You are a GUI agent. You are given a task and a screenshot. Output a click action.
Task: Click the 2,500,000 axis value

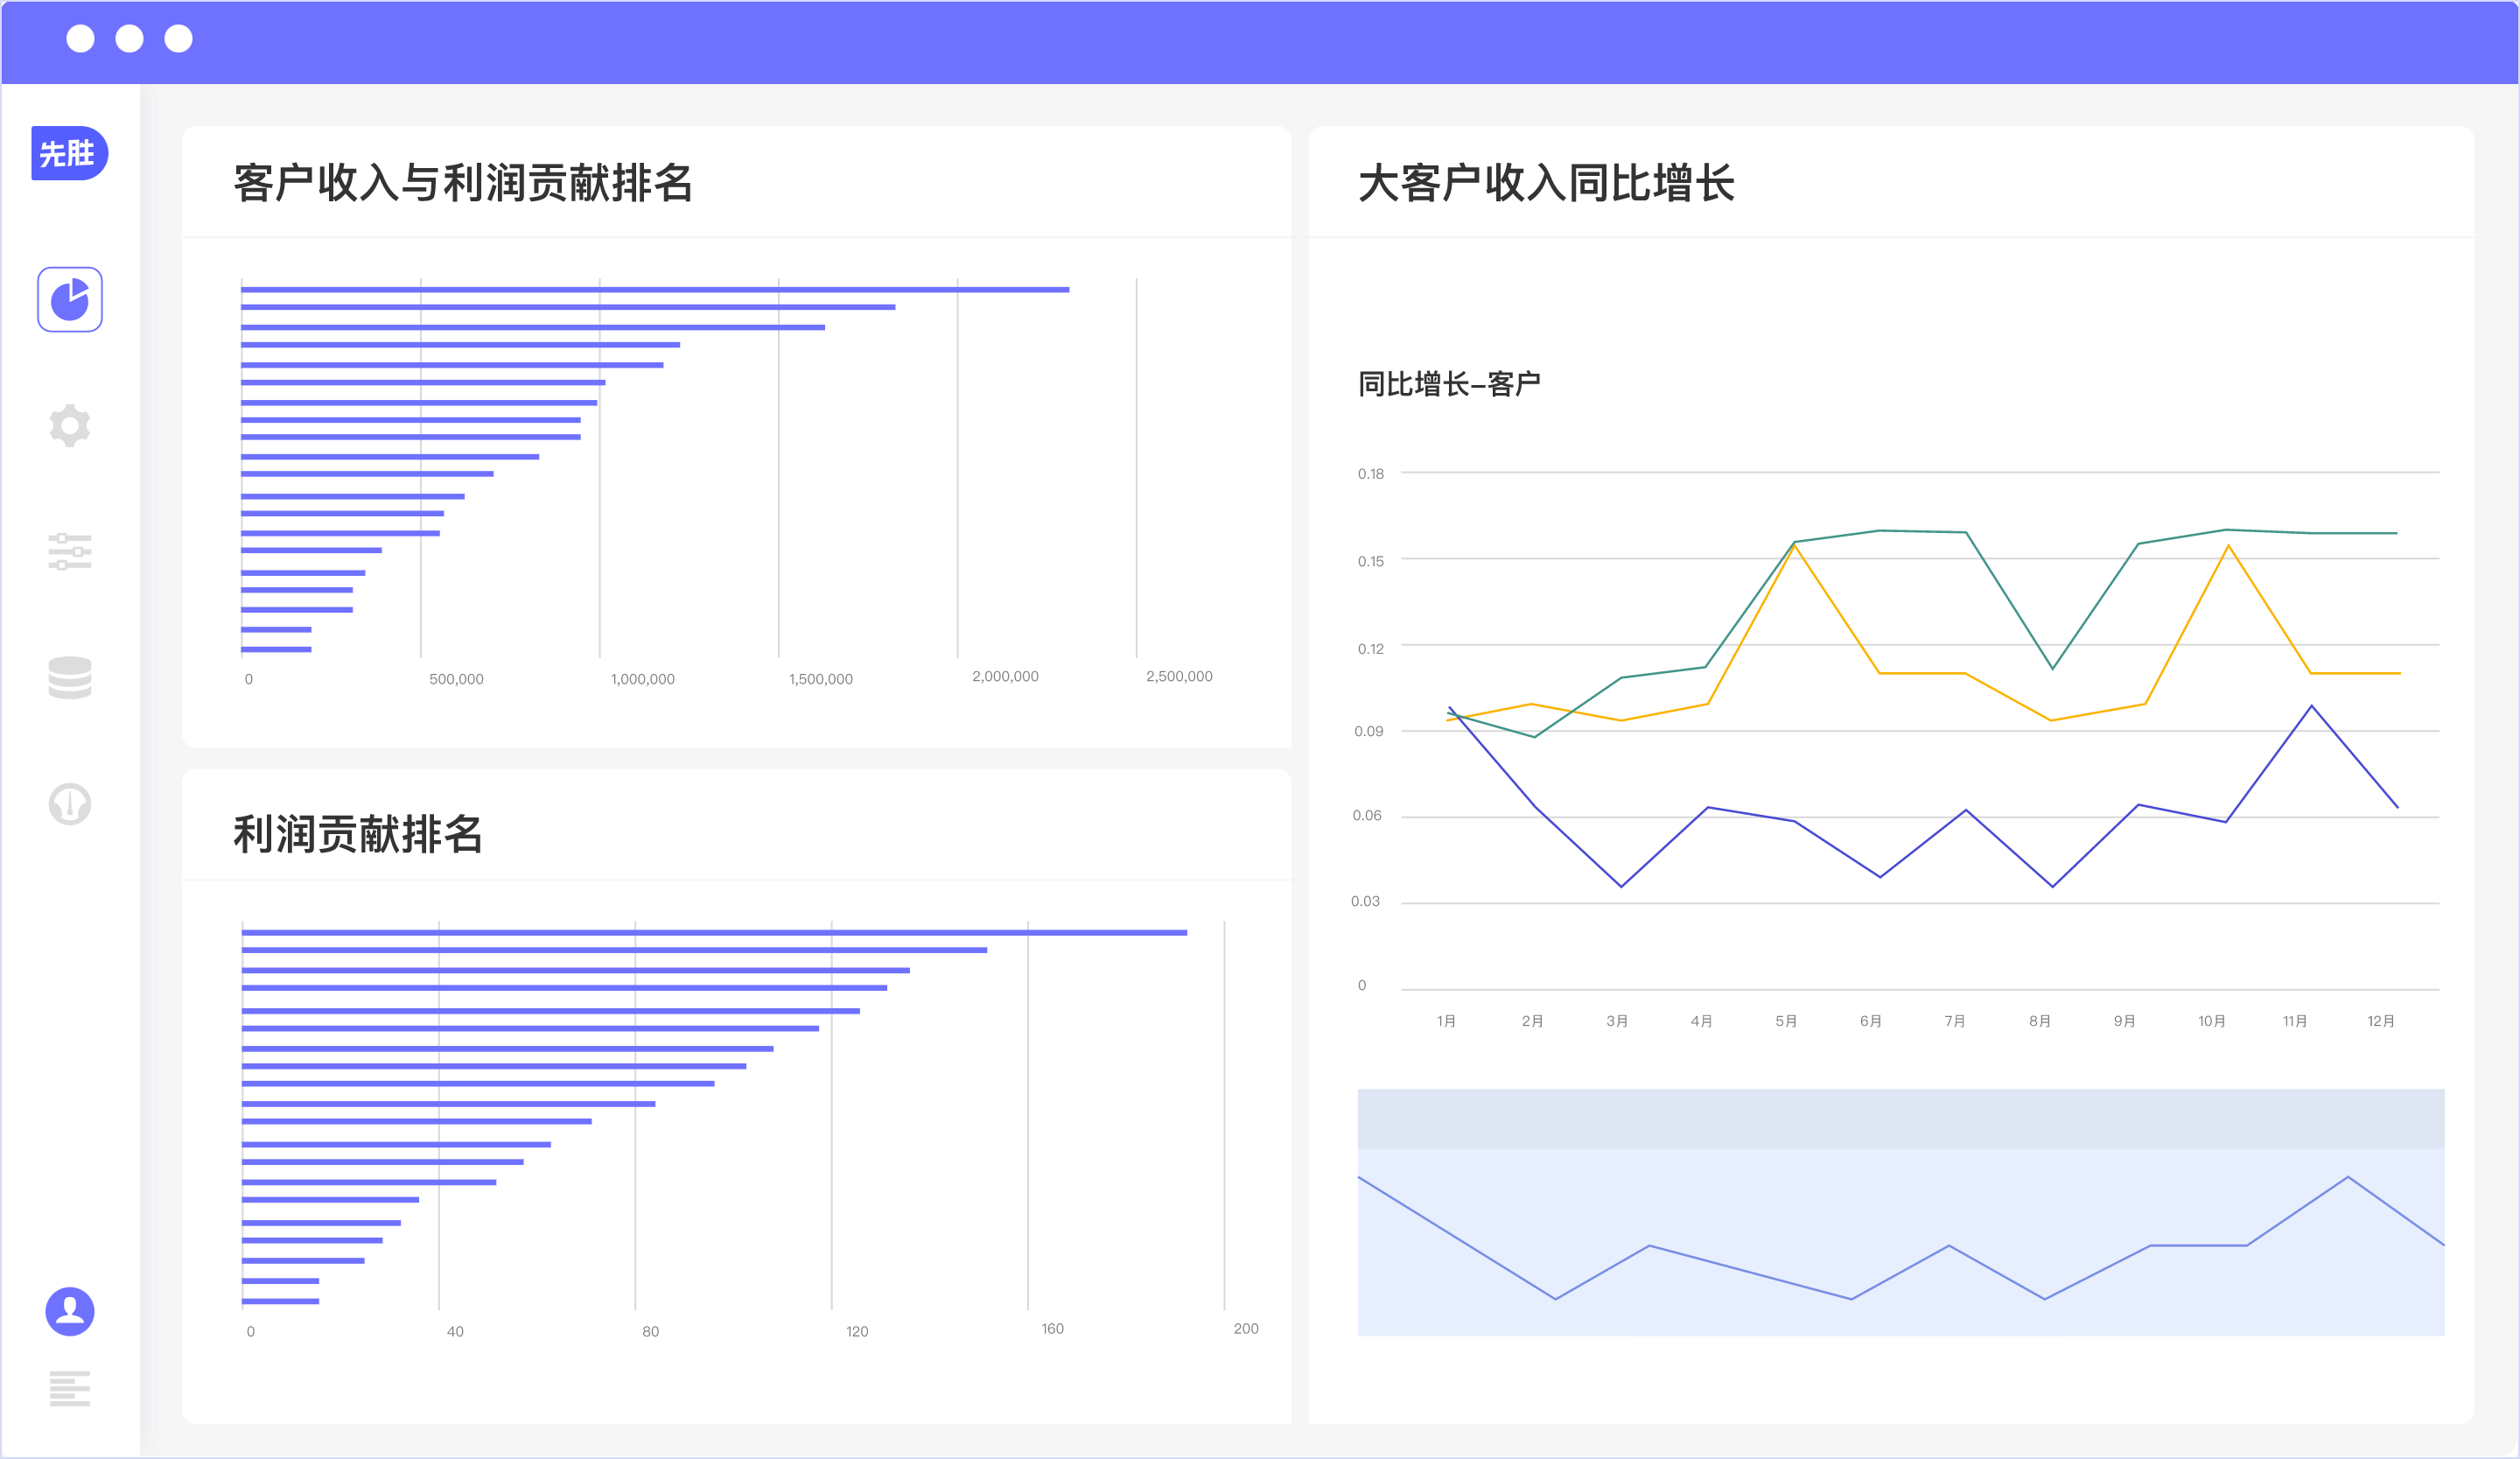pos(1179,677)
